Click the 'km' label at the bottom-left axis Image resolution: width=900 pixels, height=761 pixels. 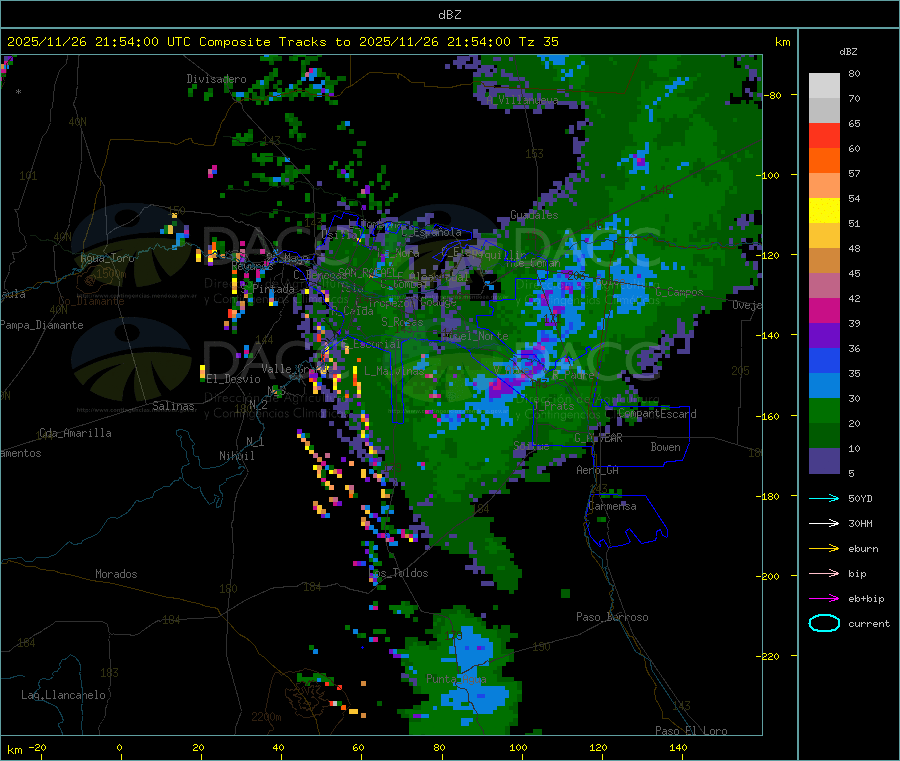[x=14, y=750]
